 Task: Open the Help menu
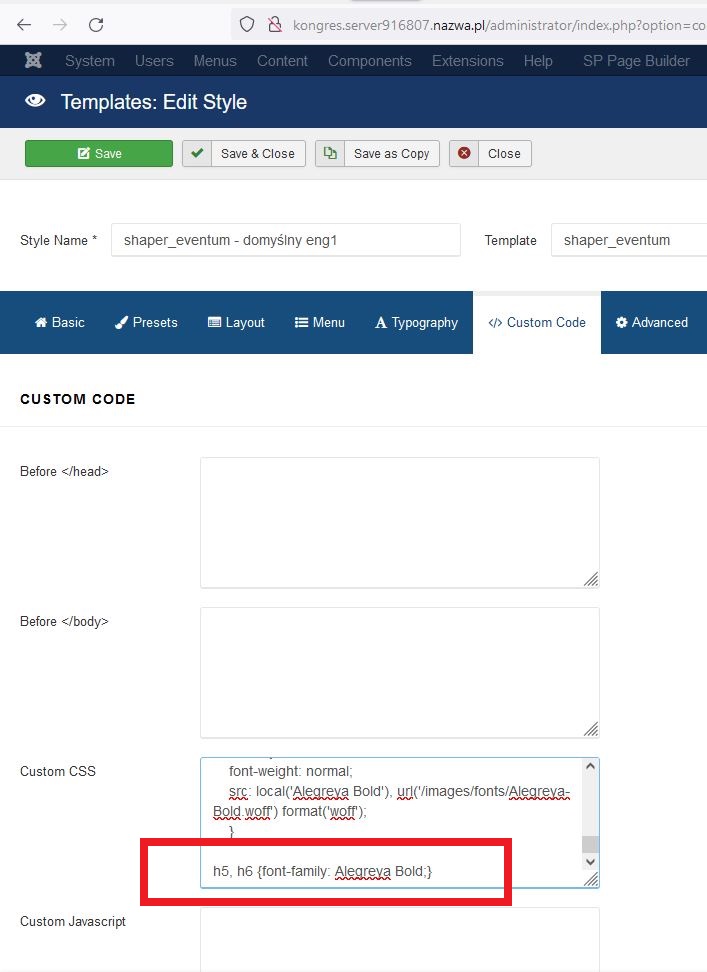(x=538, y=61)
